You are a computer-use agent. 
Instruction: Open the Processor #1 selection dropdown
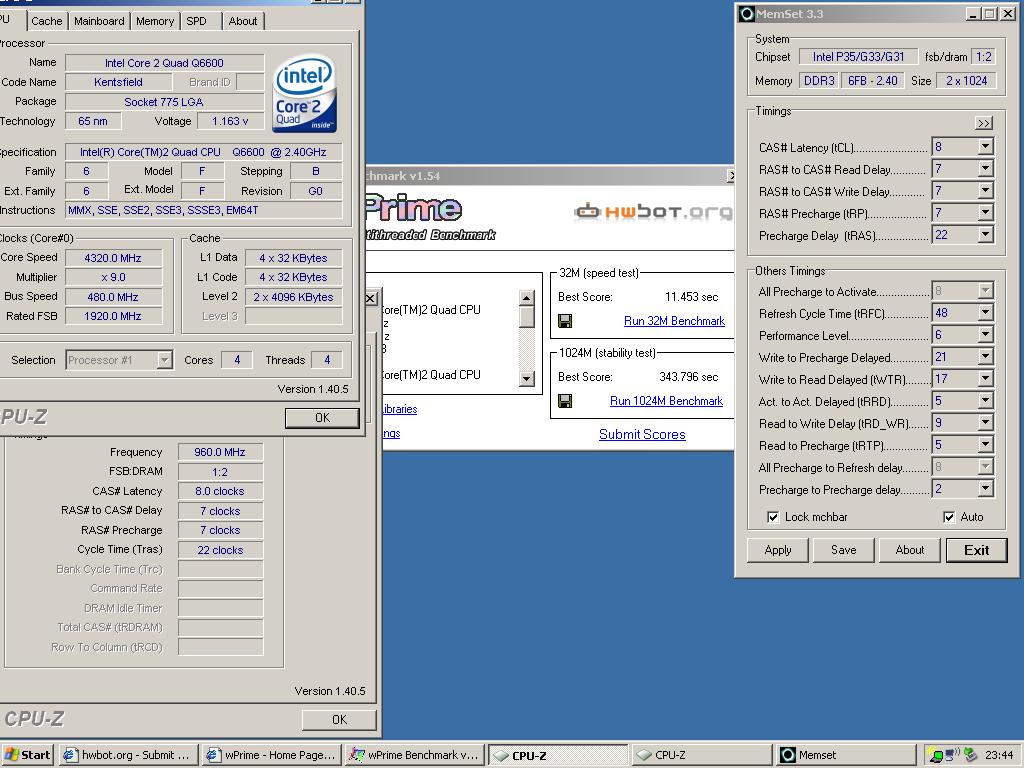pos(165,360)
